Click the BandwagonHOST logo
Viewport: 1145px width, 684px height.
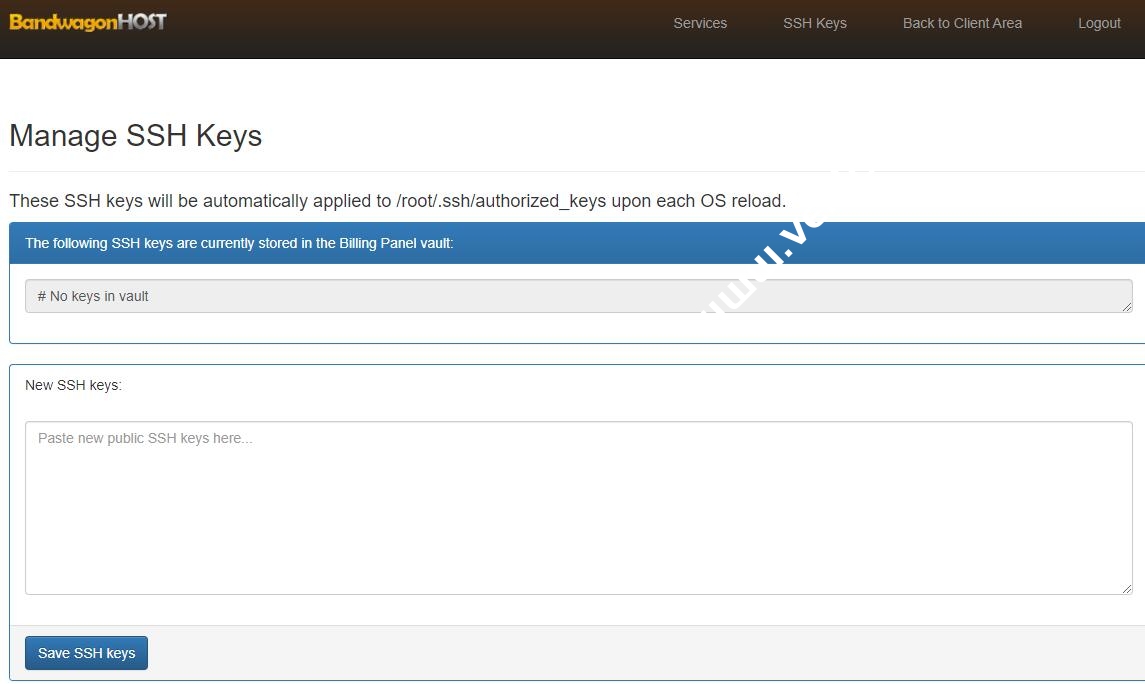pyautogui.click(x=87, y=21)
